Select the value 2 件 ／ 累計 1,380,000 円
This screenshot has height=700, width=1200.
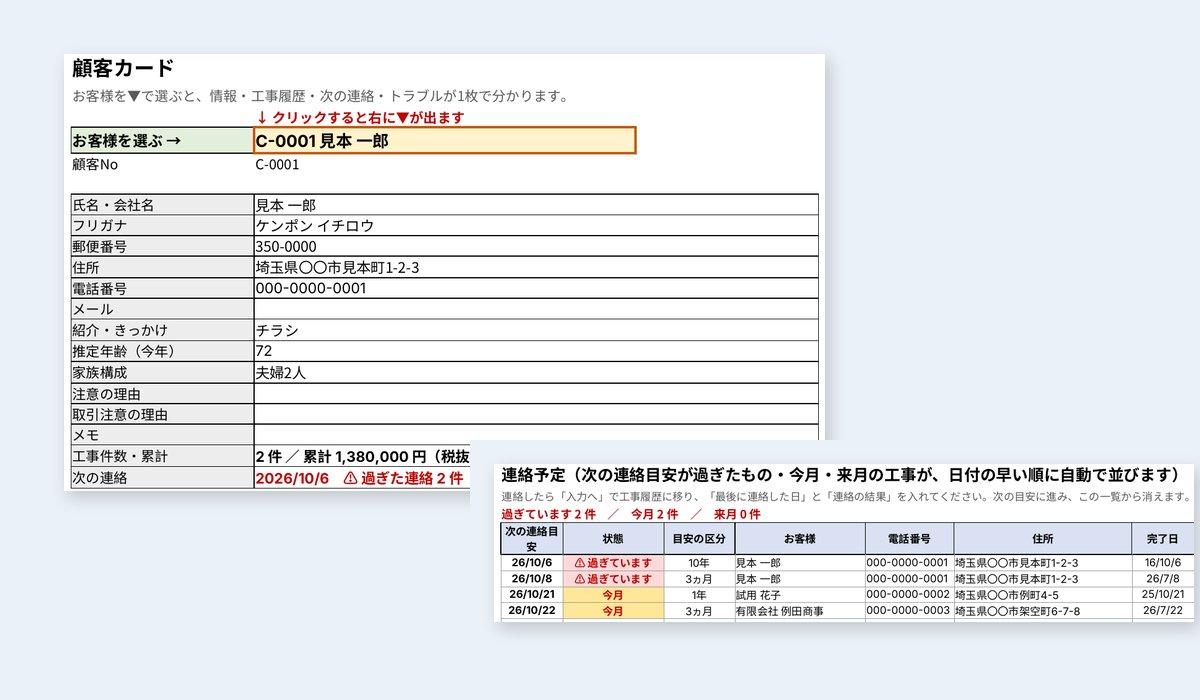(x=362, y=457)
